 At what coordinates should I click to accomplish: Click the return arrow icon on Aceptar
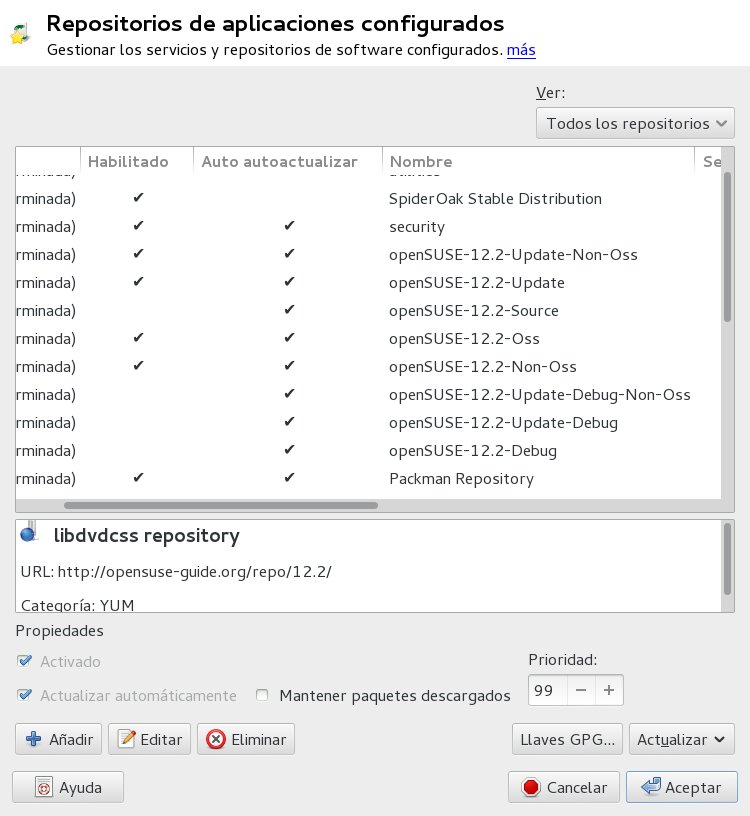(x=651, y=786)
